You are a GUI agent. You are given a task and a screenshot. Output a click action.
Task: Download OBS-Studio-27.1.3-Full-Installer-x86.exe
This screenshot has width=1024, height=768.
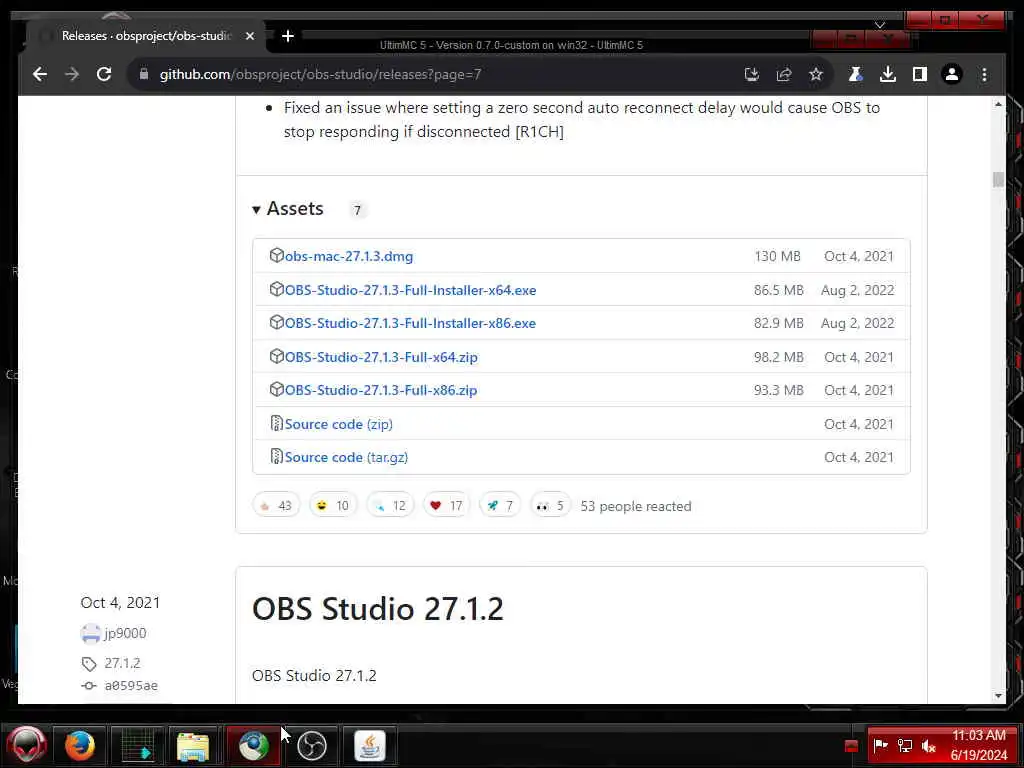click(410, 323)
